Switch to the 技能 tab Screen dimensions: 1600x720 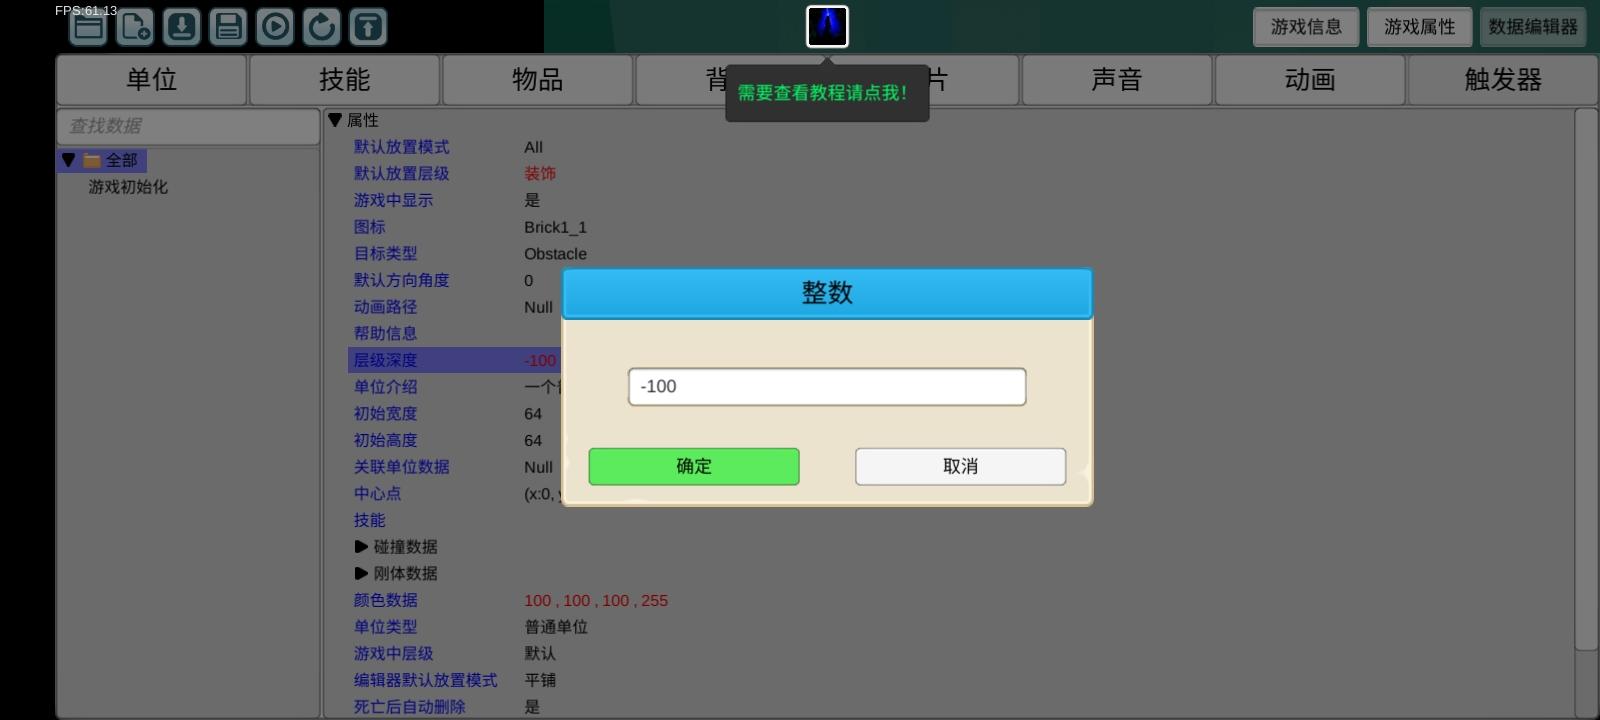coord(344,80)
